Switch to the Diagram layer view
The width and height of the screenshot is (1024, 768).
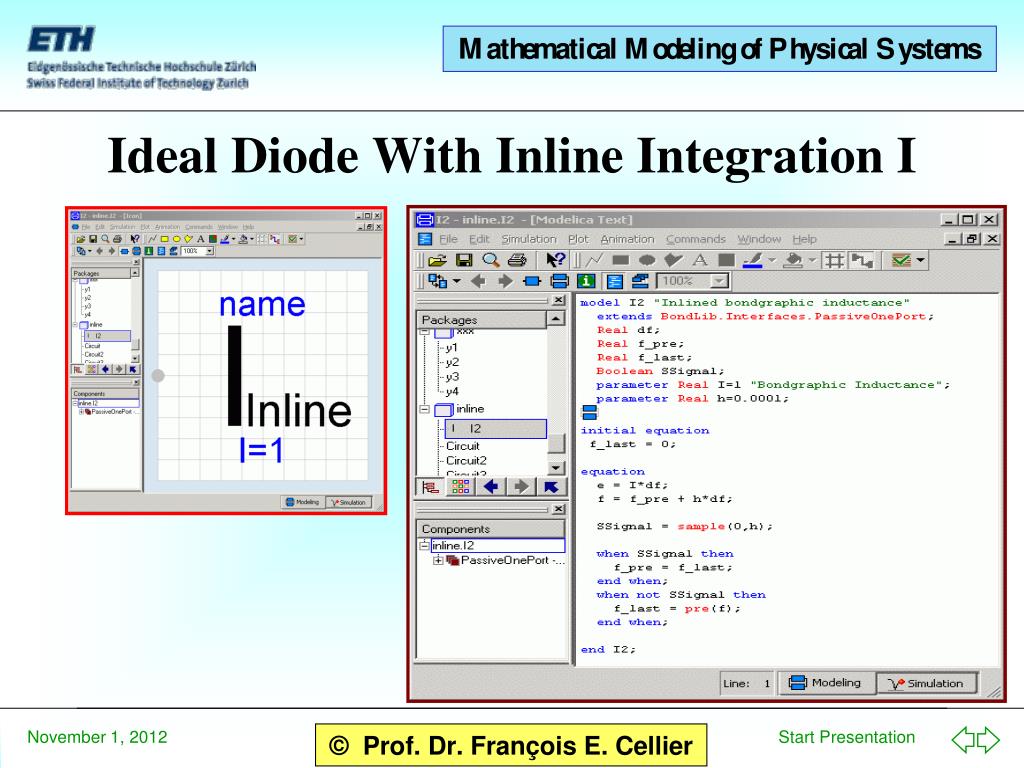pyautogui.click(x=559, y=281)
